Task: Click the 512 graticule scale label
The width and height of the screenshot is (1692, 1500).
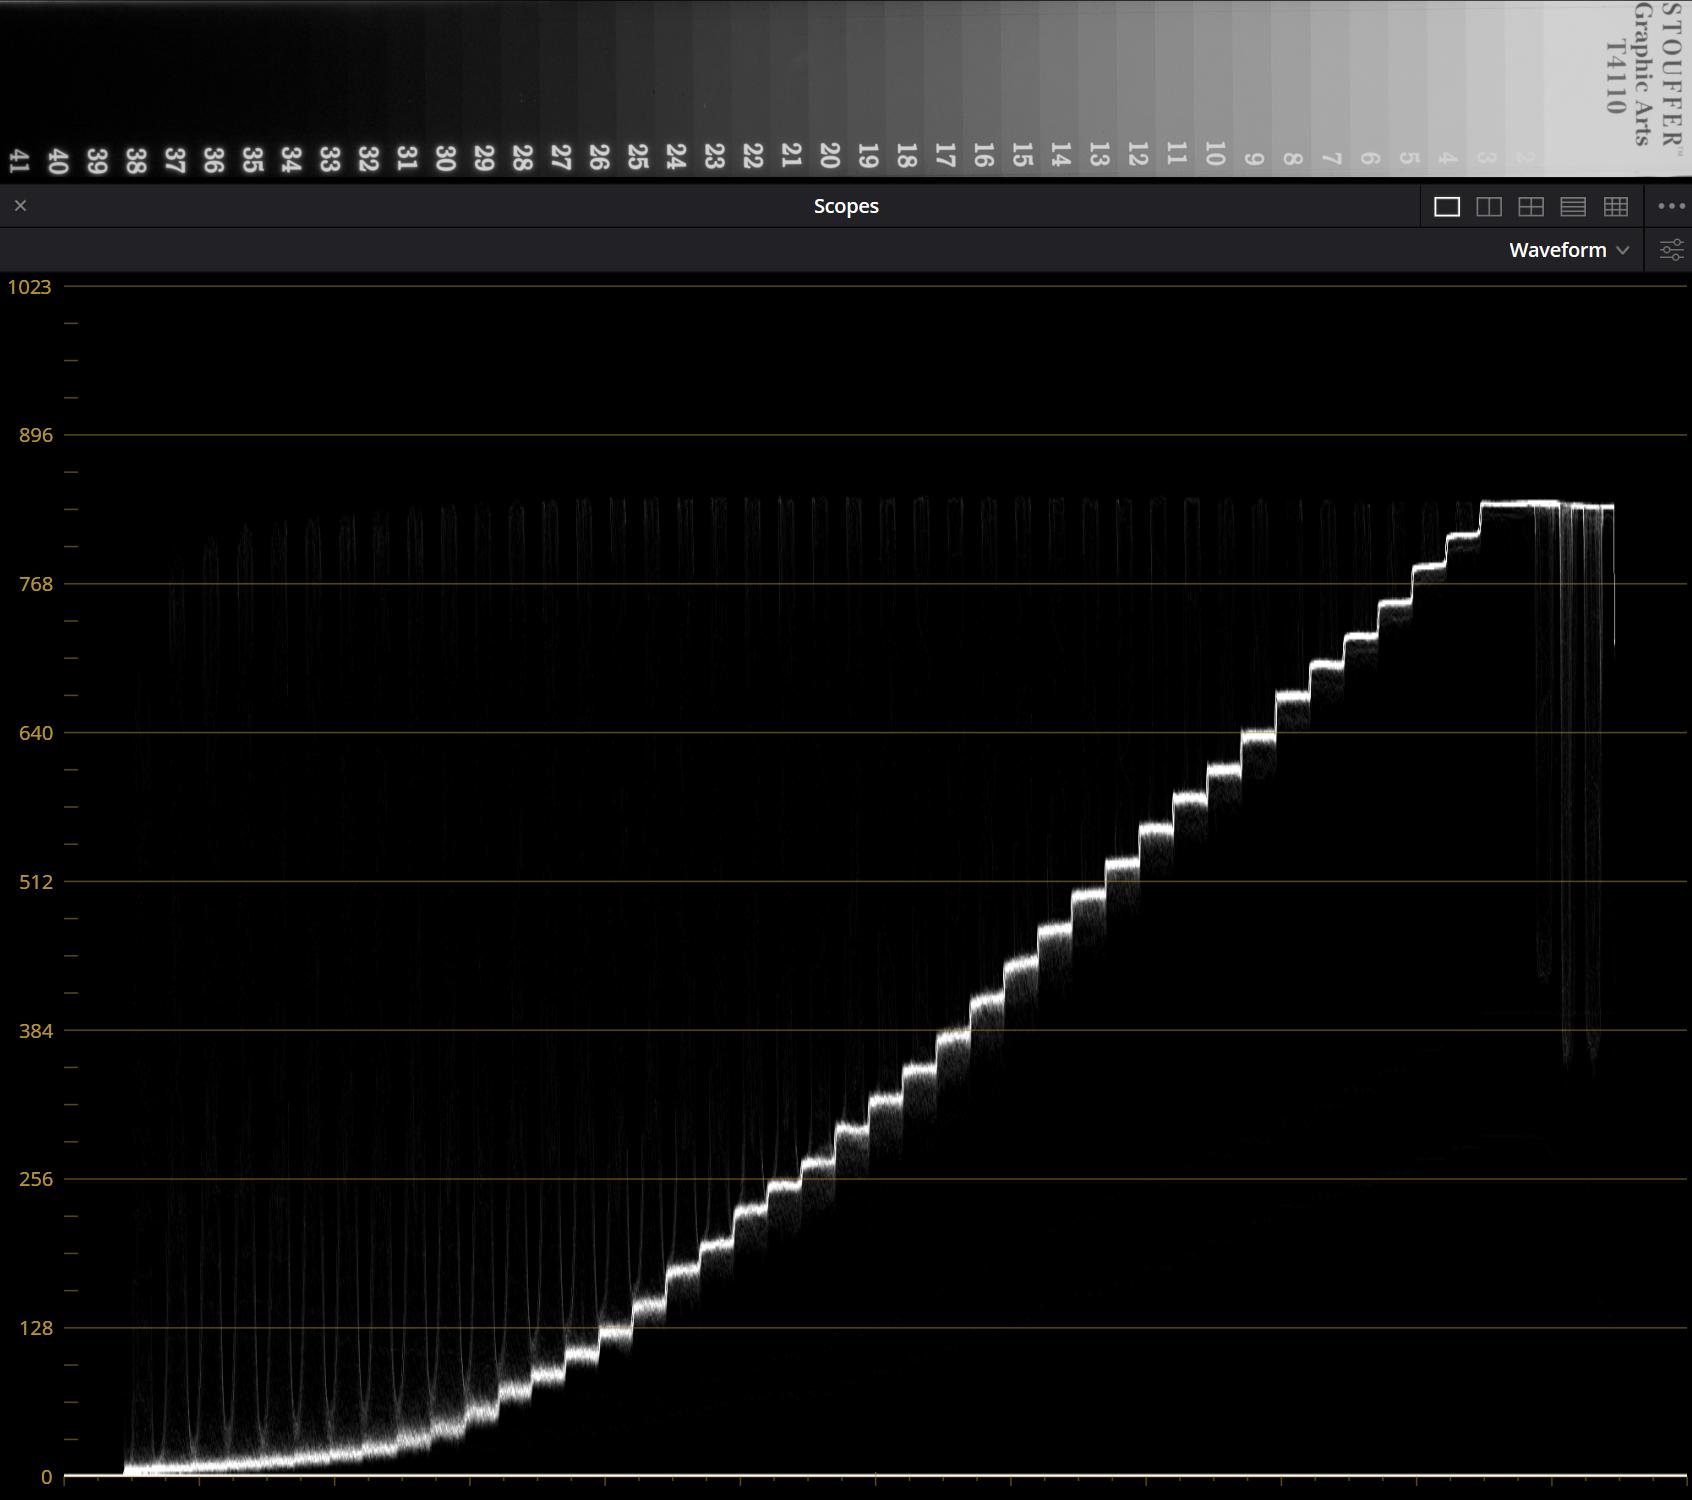Action: pos(35,882)
